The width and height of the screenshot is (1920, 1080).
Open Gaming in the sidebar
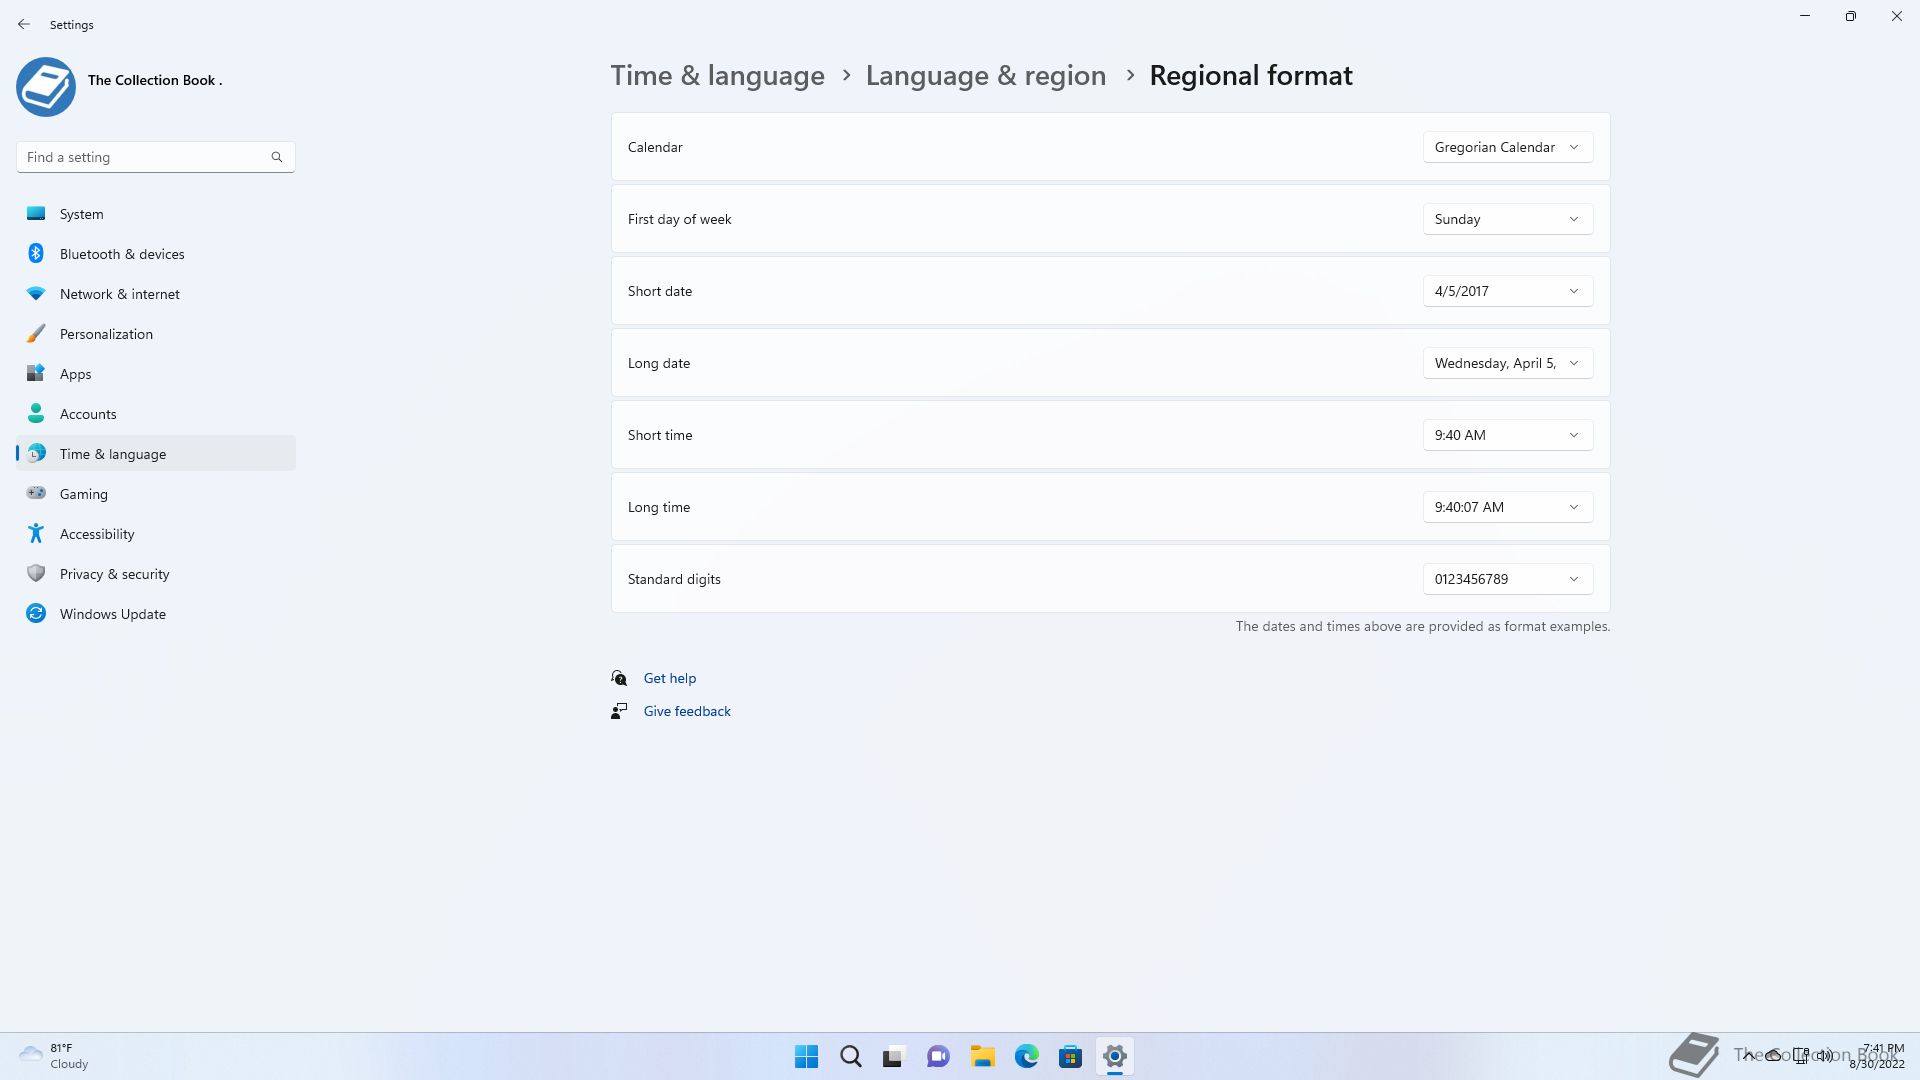click(x=83, y=494)
